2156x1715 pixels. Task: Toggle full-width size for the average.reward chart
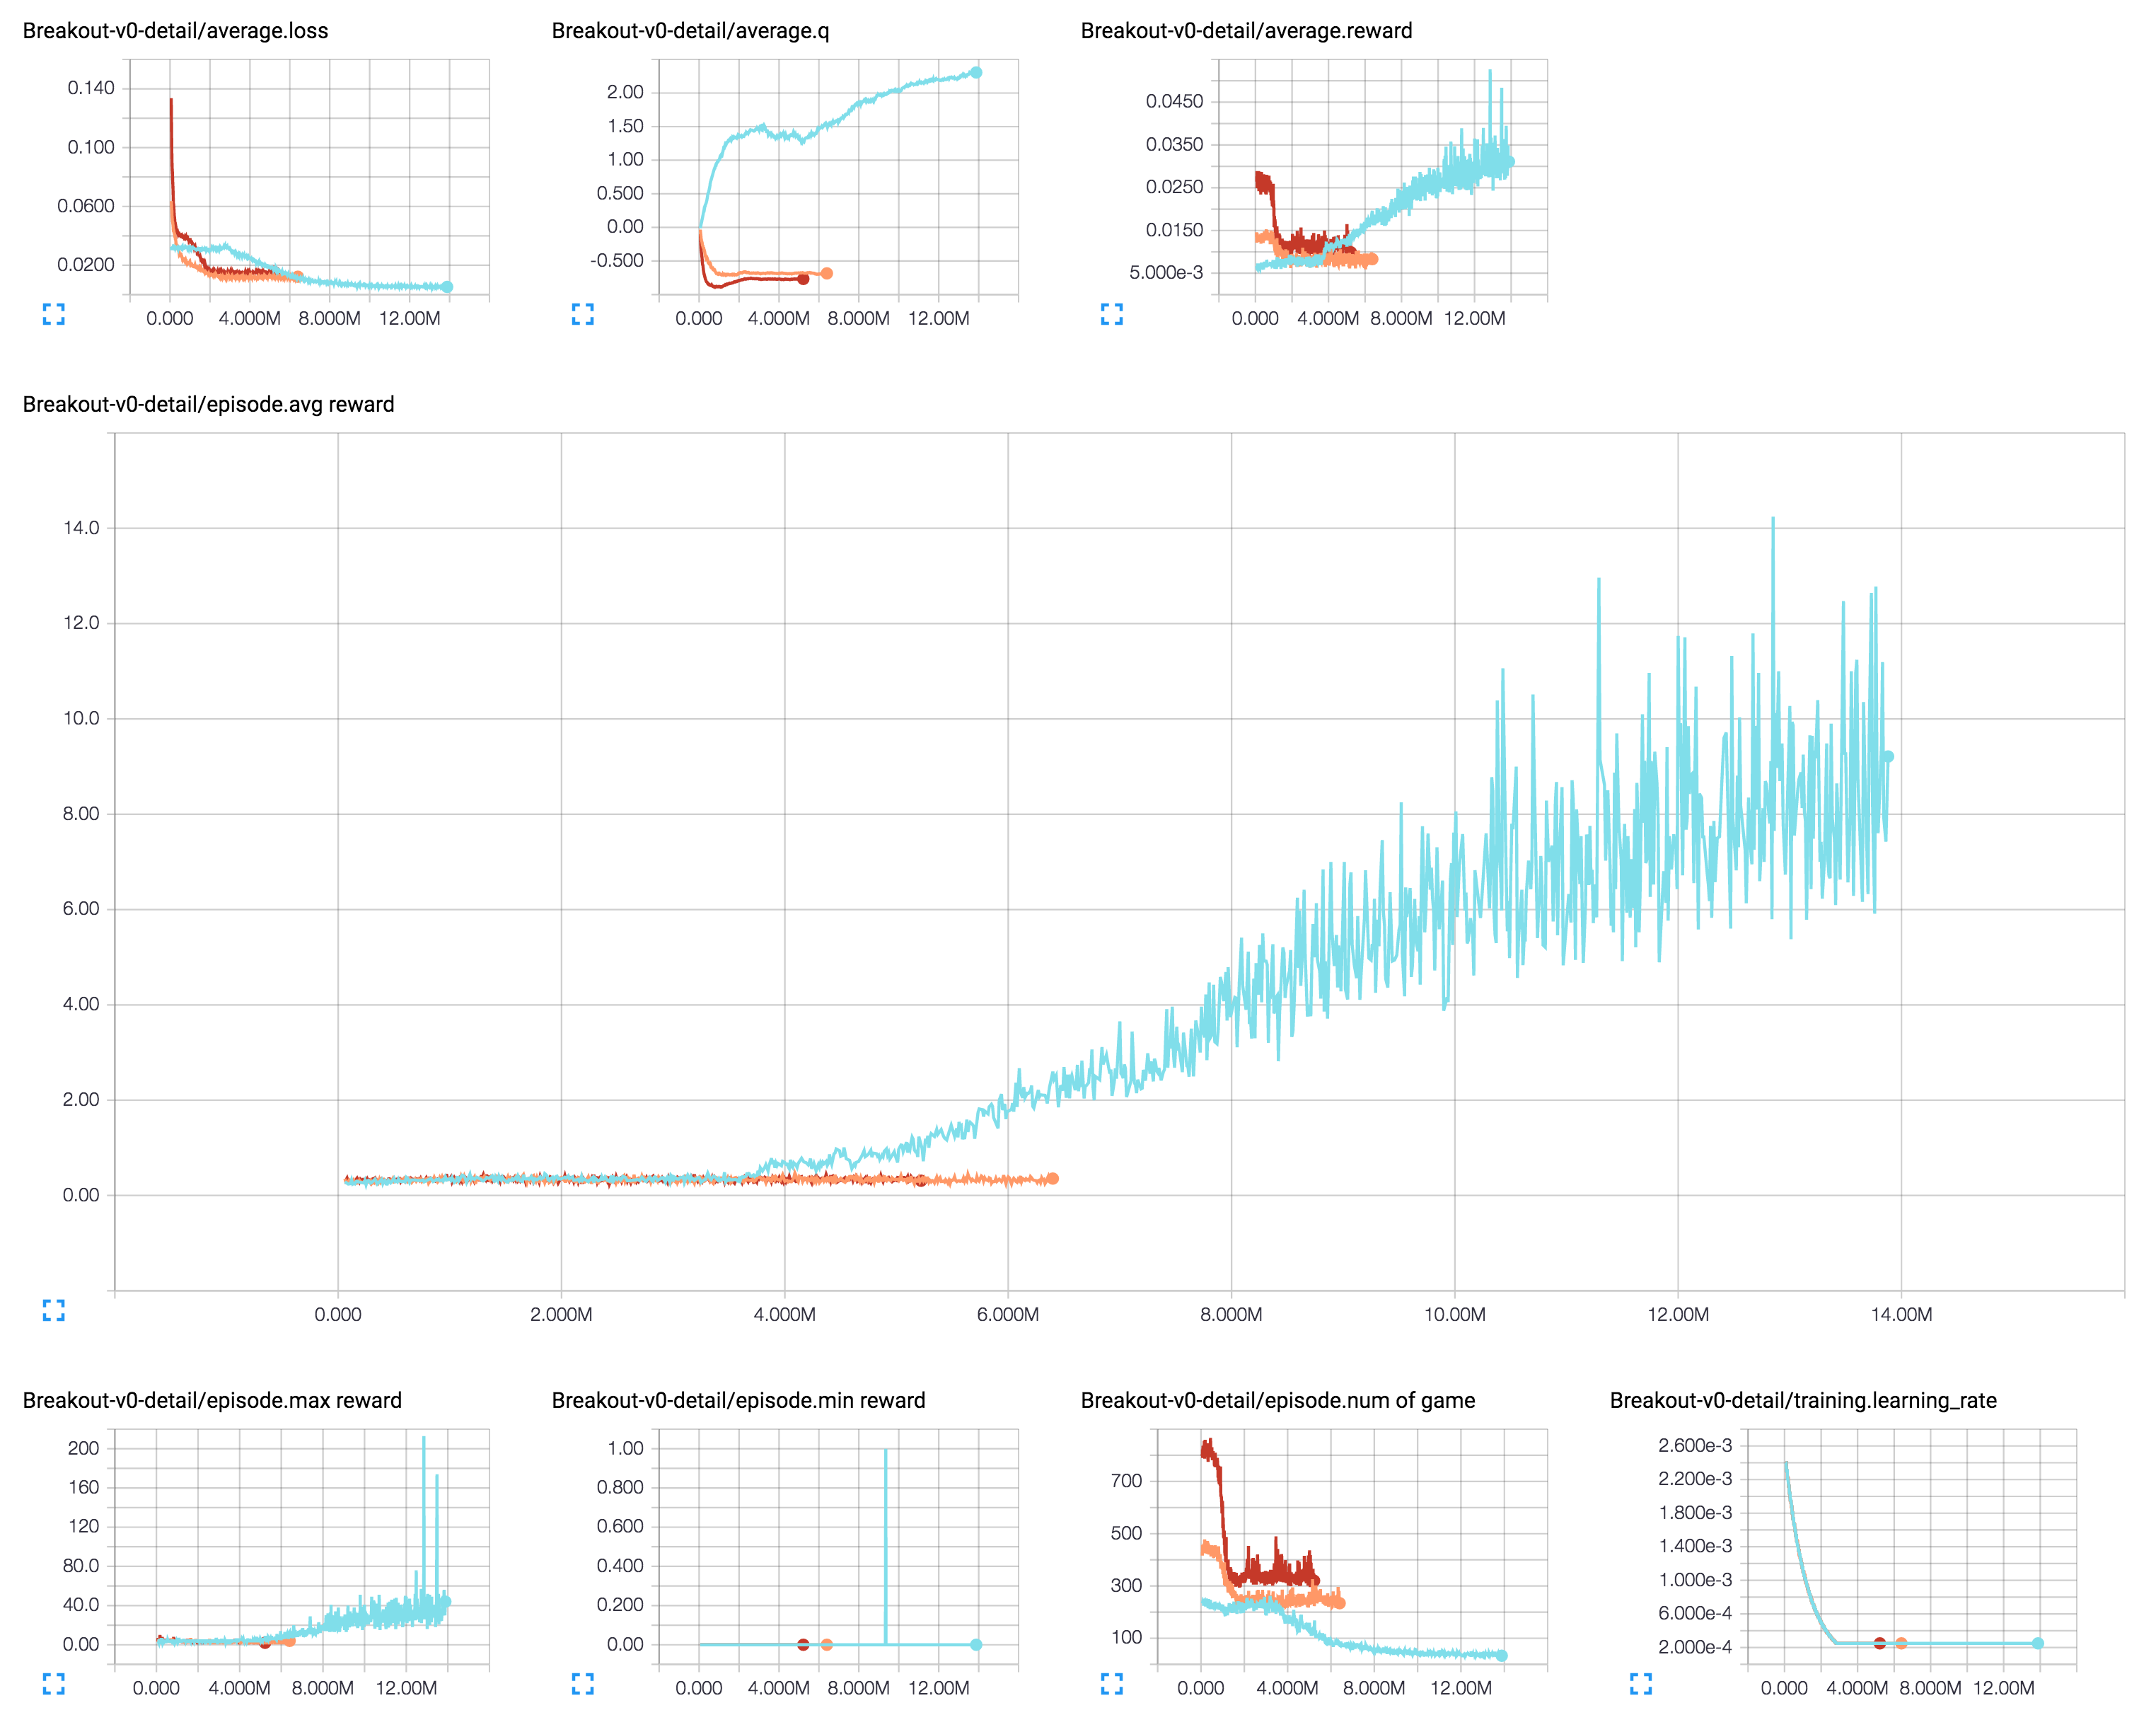coord(1112,314)
